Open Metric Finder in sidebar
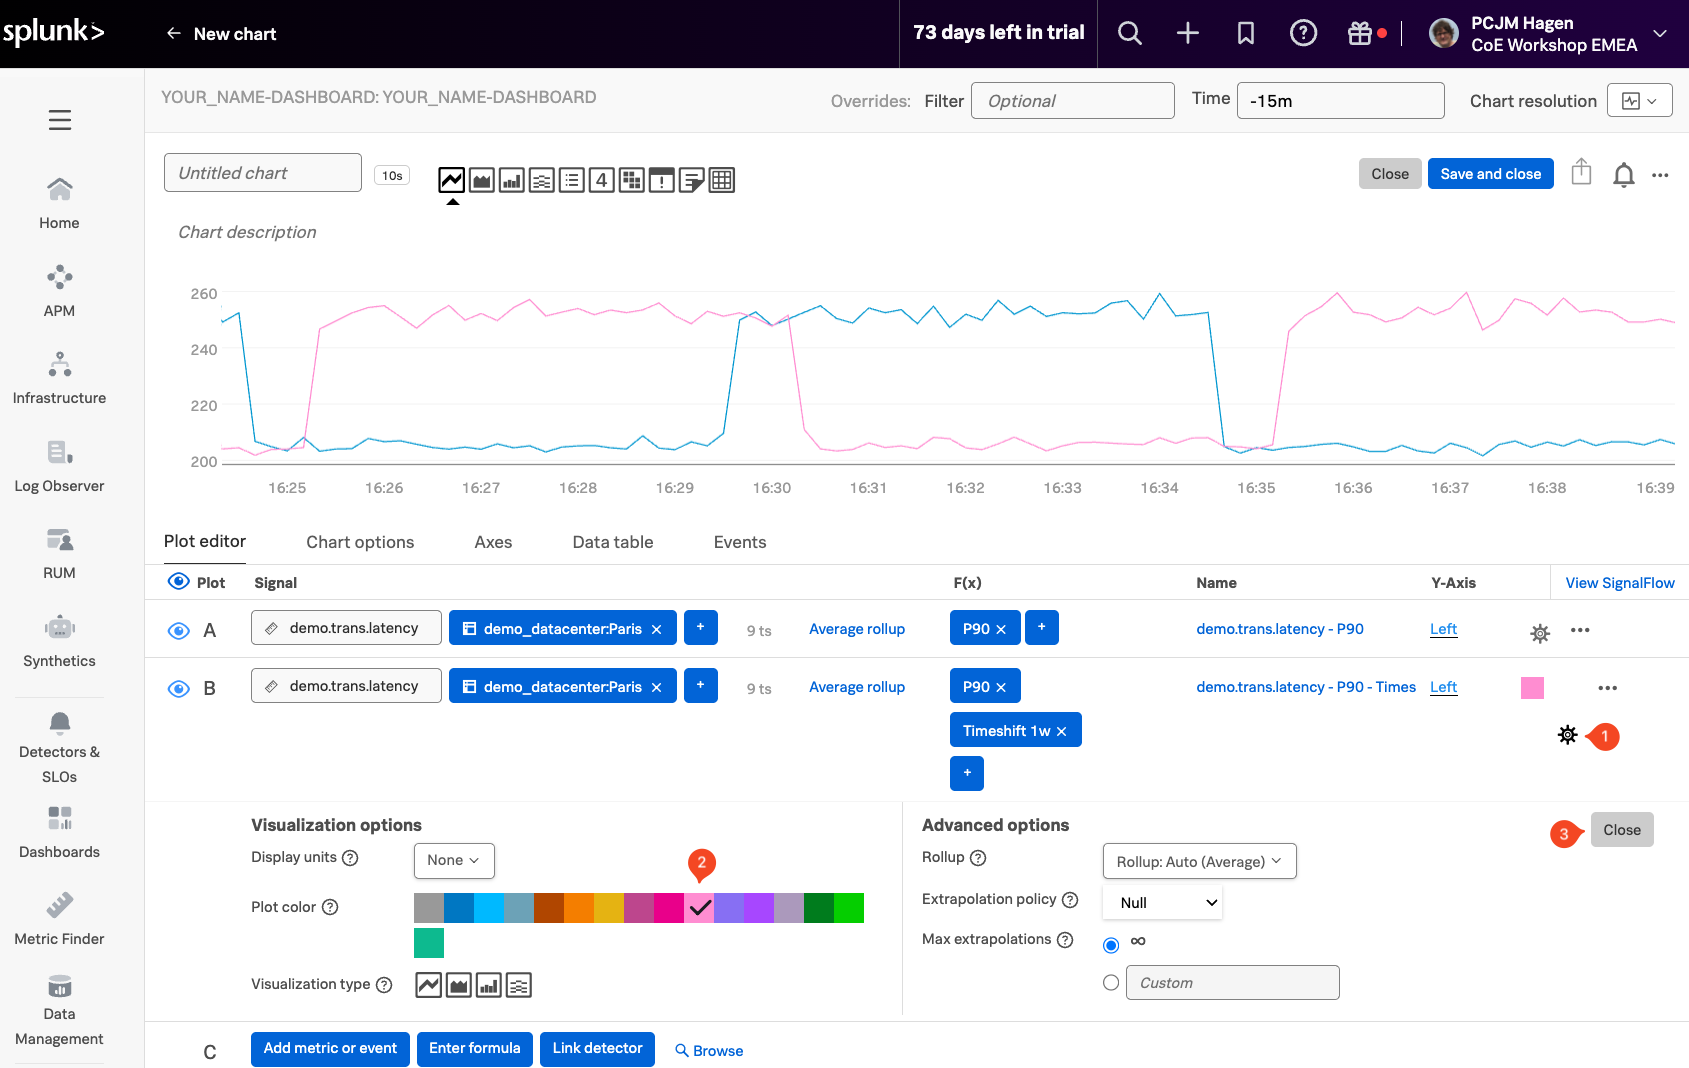This screenshot has width=1689, height=1068. point(59,918)
